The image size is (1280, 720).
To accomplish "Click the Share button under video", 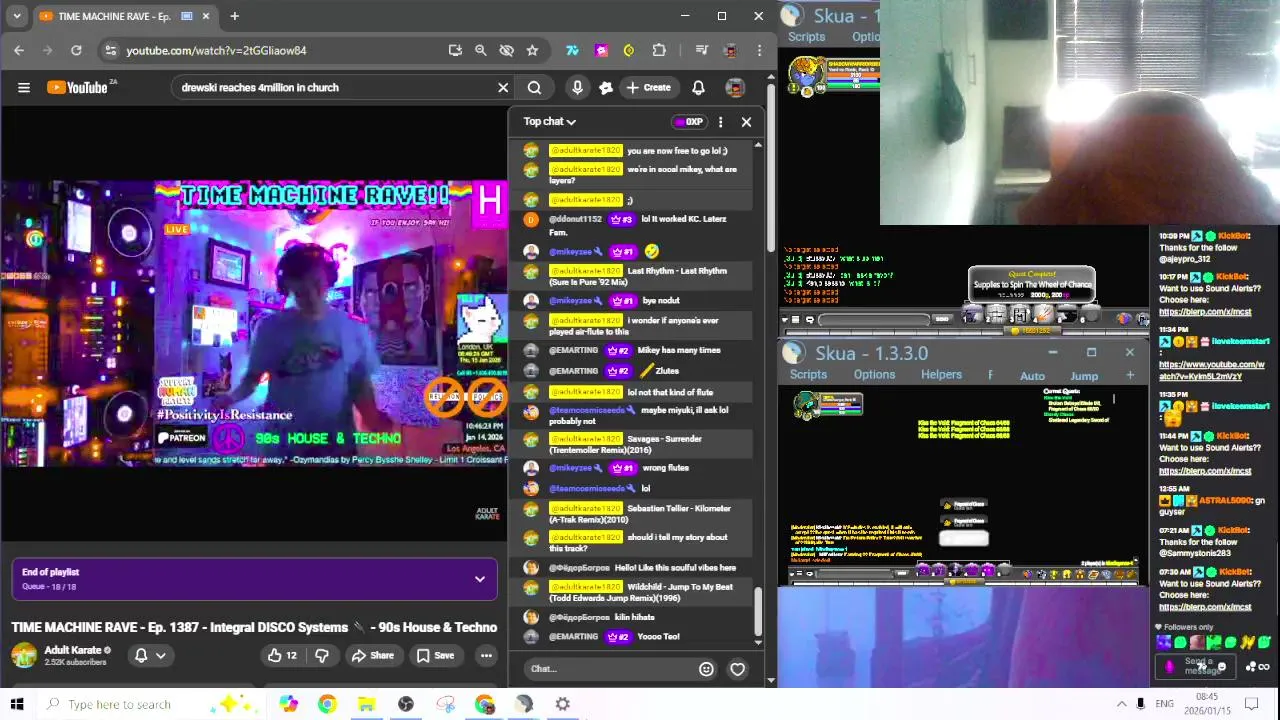I will (372, 656).
